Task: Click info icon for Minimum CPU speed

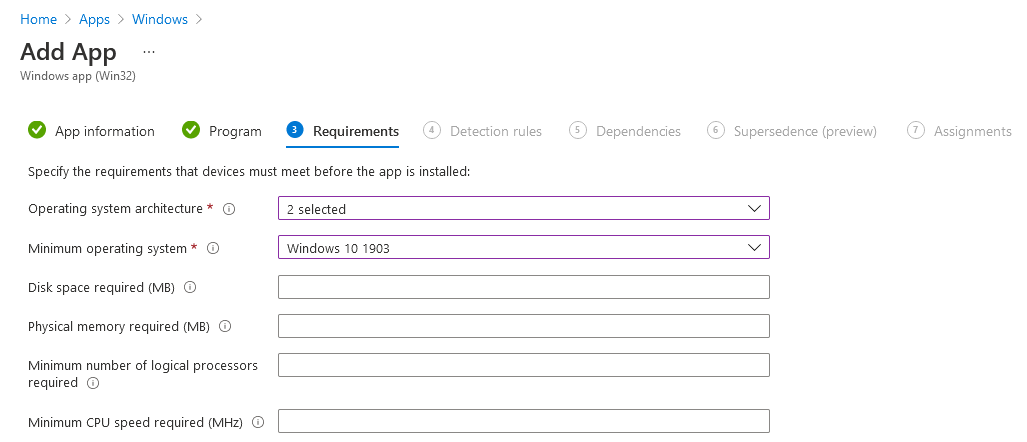Action: (258, 422)
